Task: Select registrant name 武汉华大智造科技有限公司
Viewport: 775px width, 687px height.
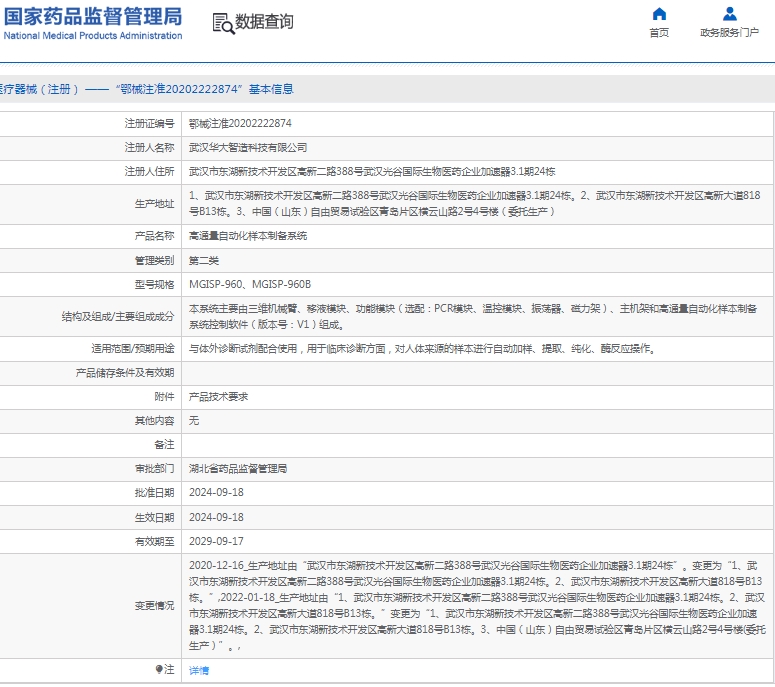Action: 248,148
